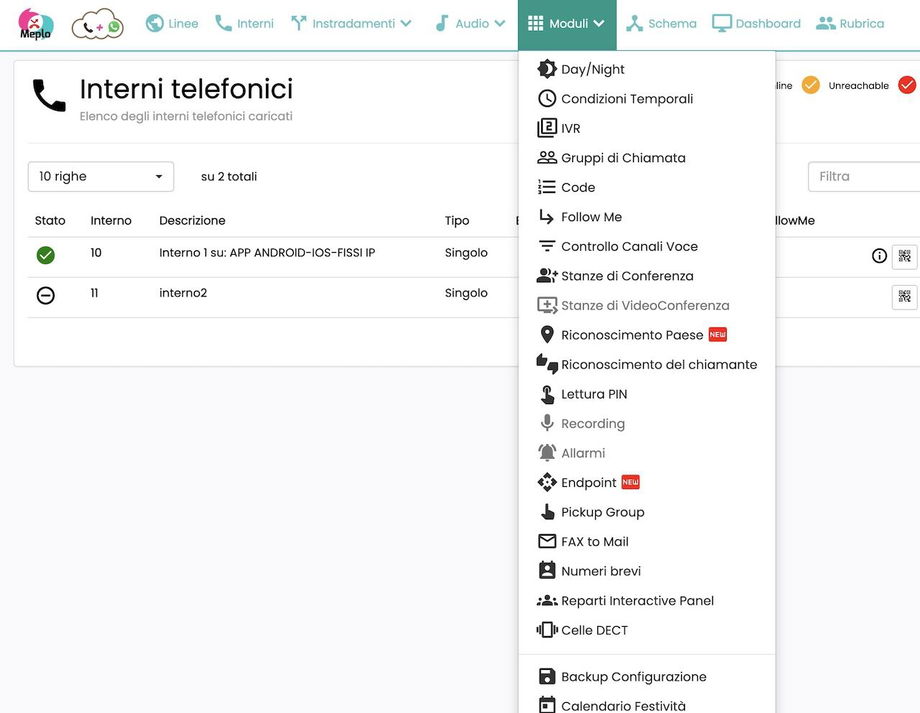920x713 pixels.
Task: Click info icon on interno 10 row
Action: point(879,256)
